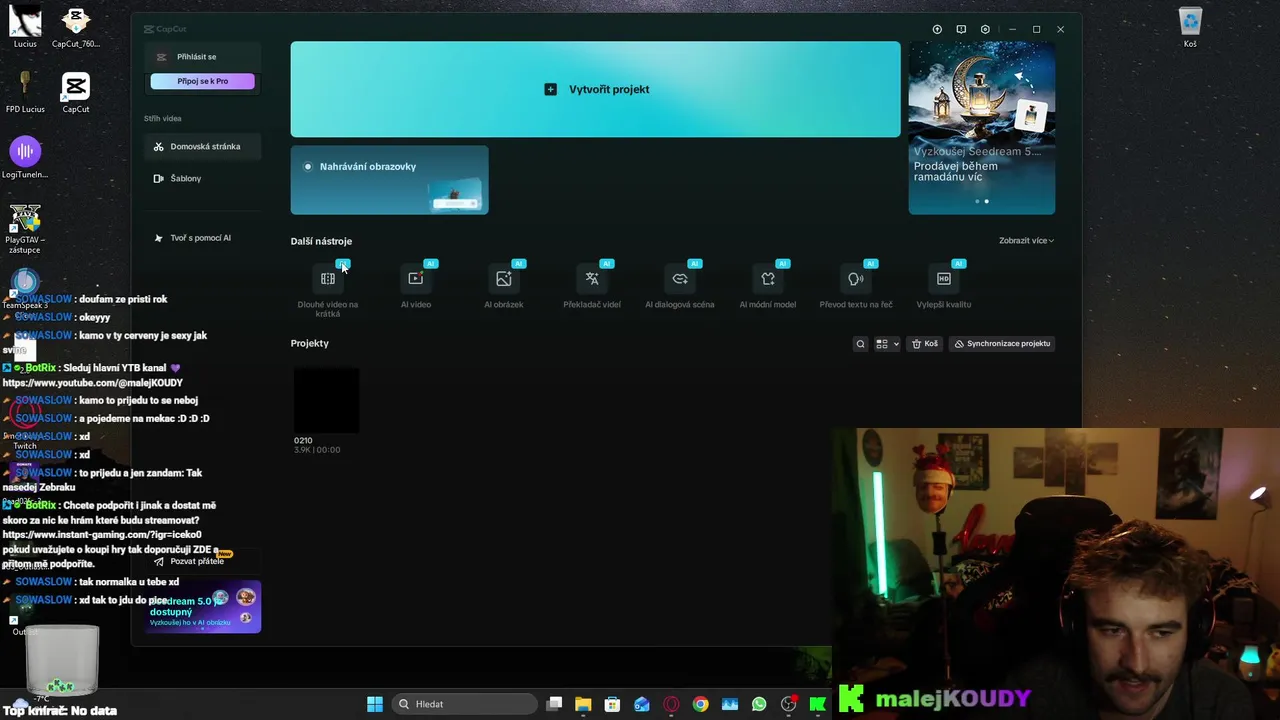Select PlayGTAV zástupce desktop icon
The height and width of the screenshot is (720, 1280).
click(25, 229)
